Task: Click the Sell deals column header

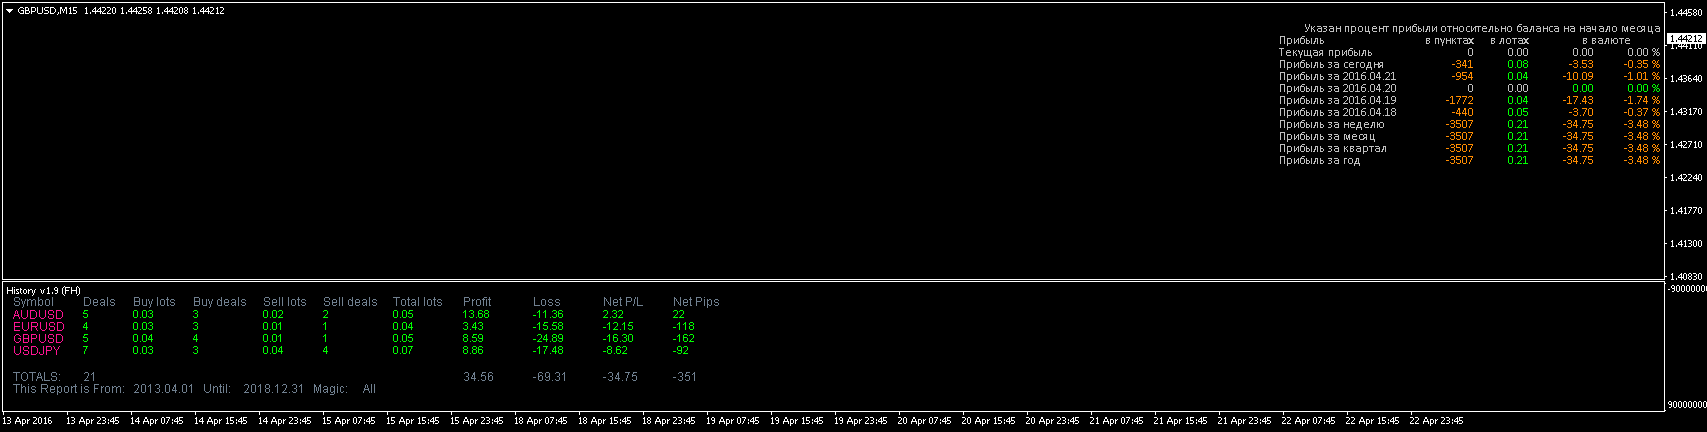Action: [350, 302]
